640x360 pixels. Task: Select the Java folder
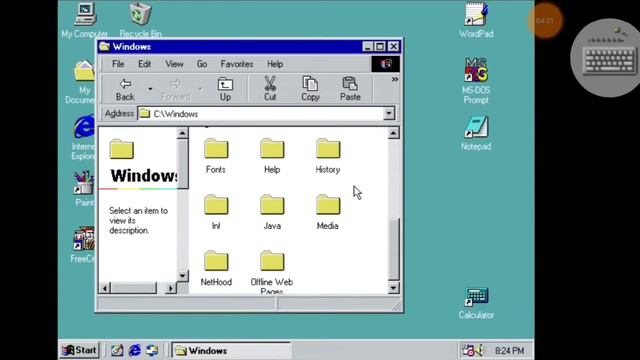(x=272, y=212)
